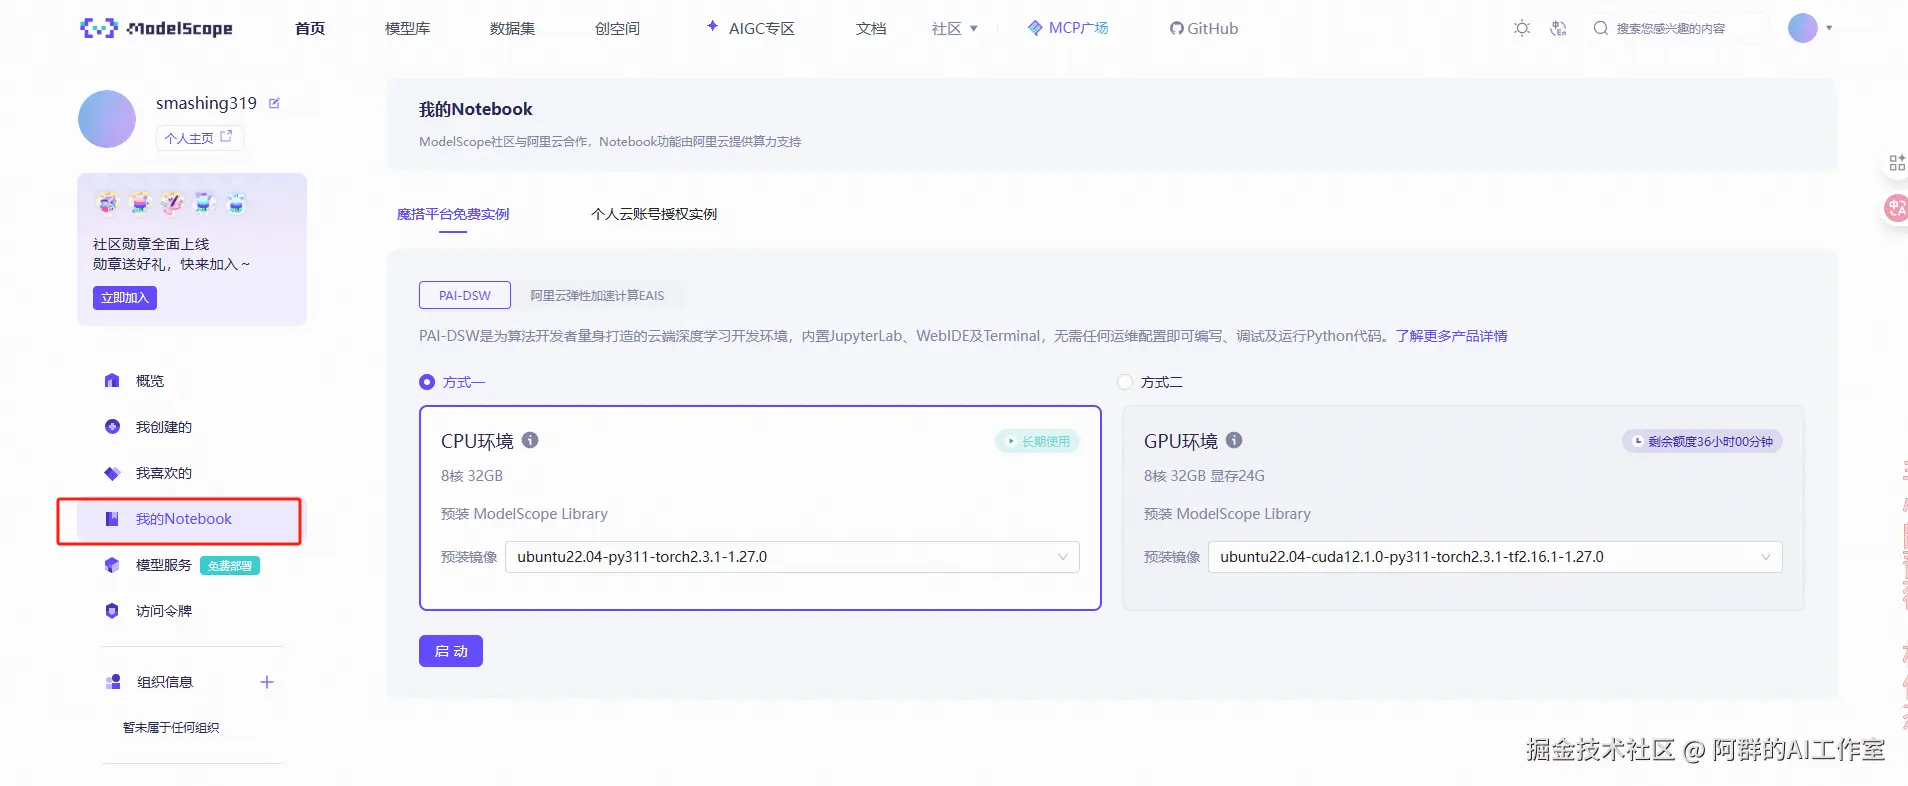
Task: Click the 暂未属于任何组织 text
Action: point(171,727)
